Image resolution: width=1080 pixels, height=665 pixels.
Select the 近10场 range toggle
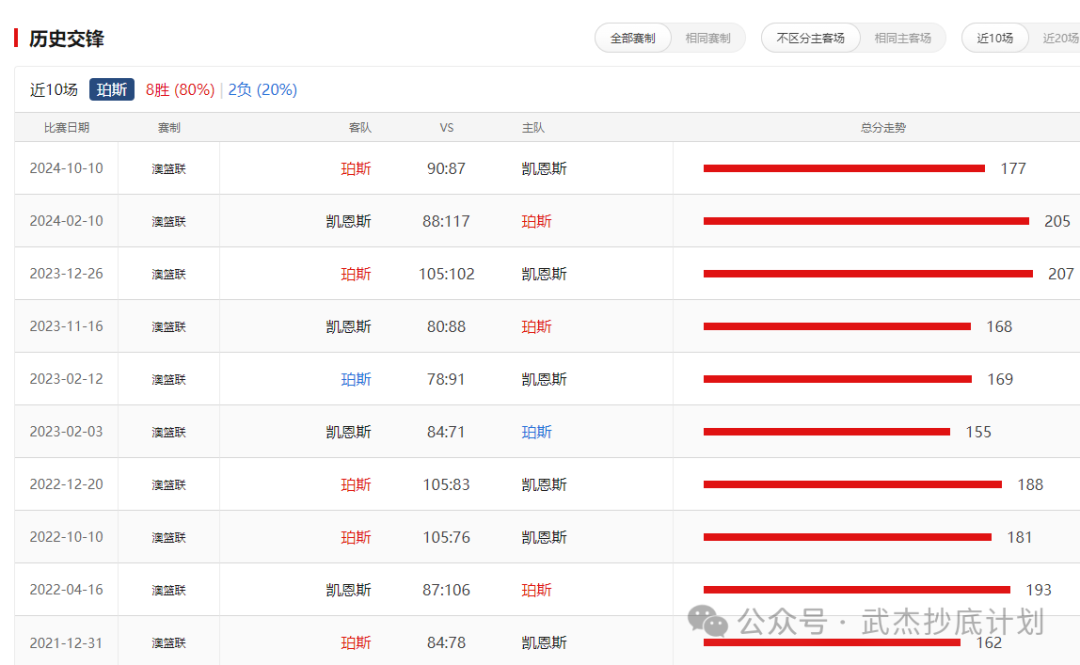(995, 38)
